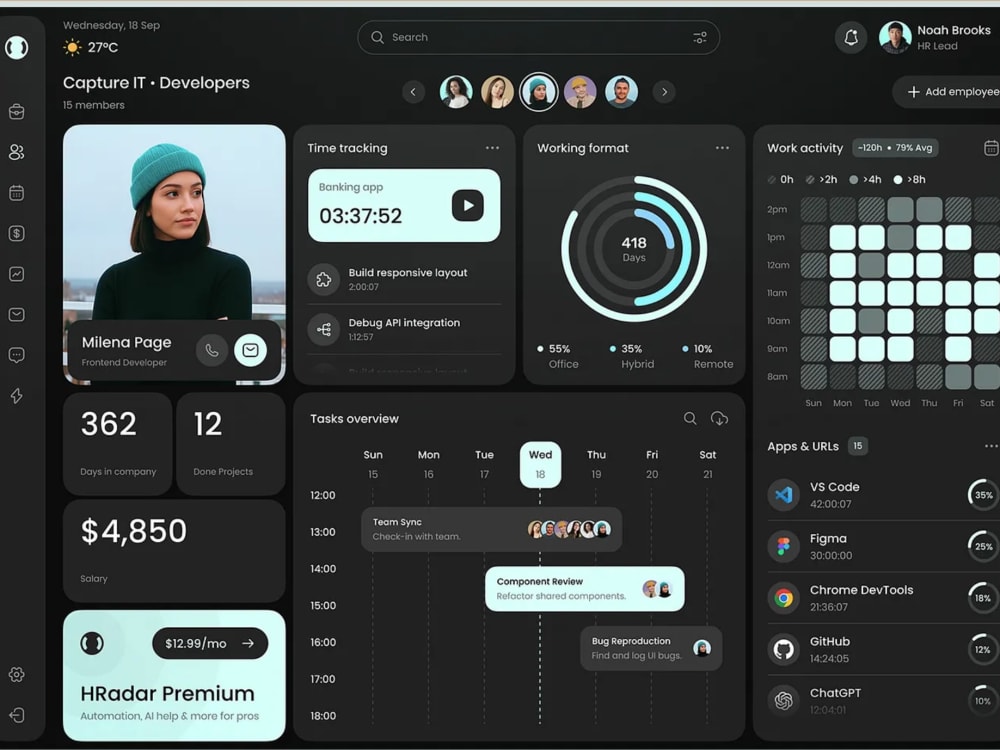Screen dimensions: 1000x750
Task: Go to next team members
Action: [x=664, y=92]
